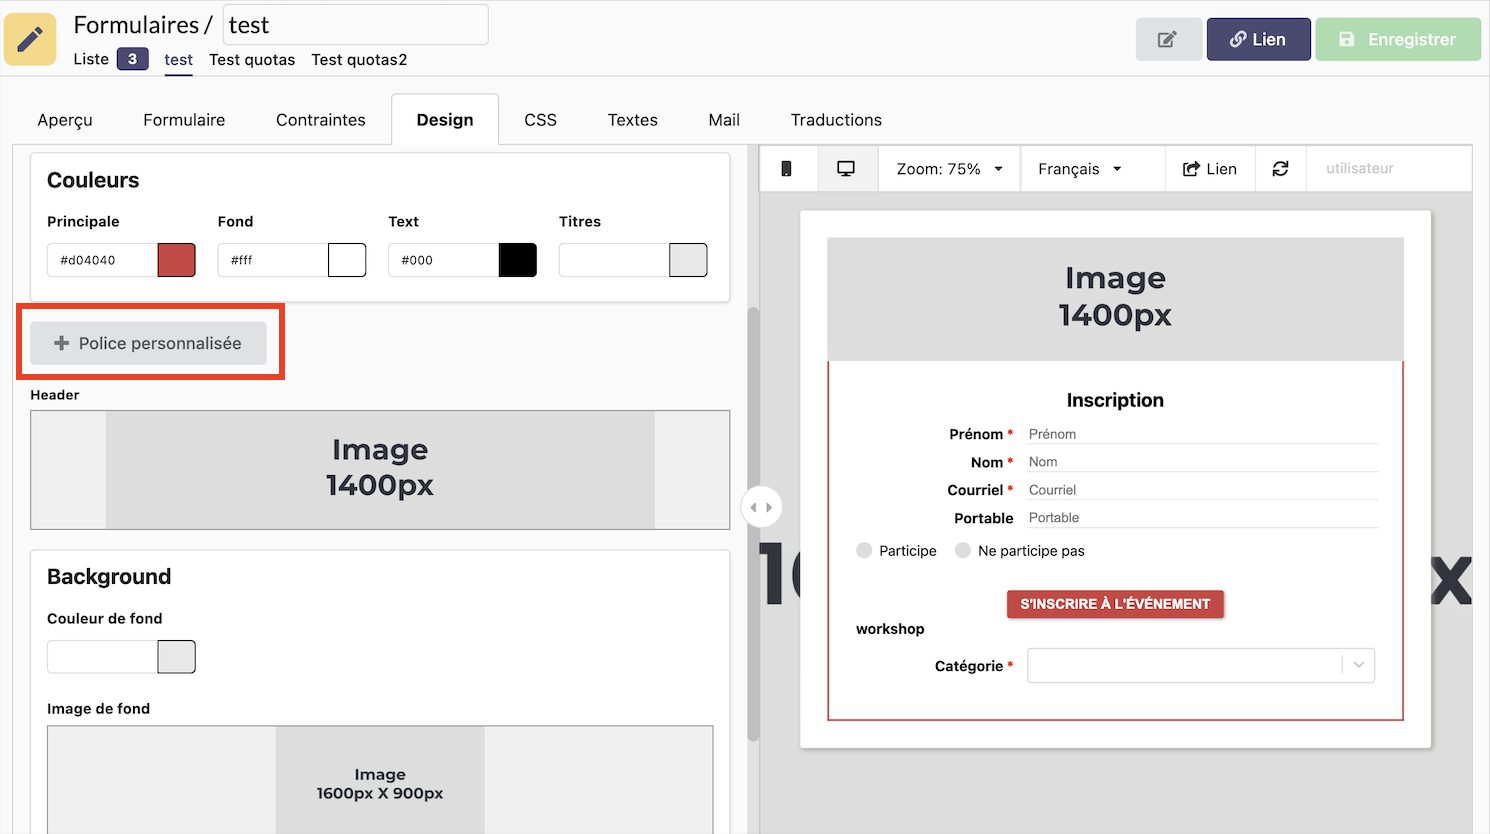The width and height of the screenshot is (1490, 834).
Task: Pick the red Principale color swatch
Action: 176,260
